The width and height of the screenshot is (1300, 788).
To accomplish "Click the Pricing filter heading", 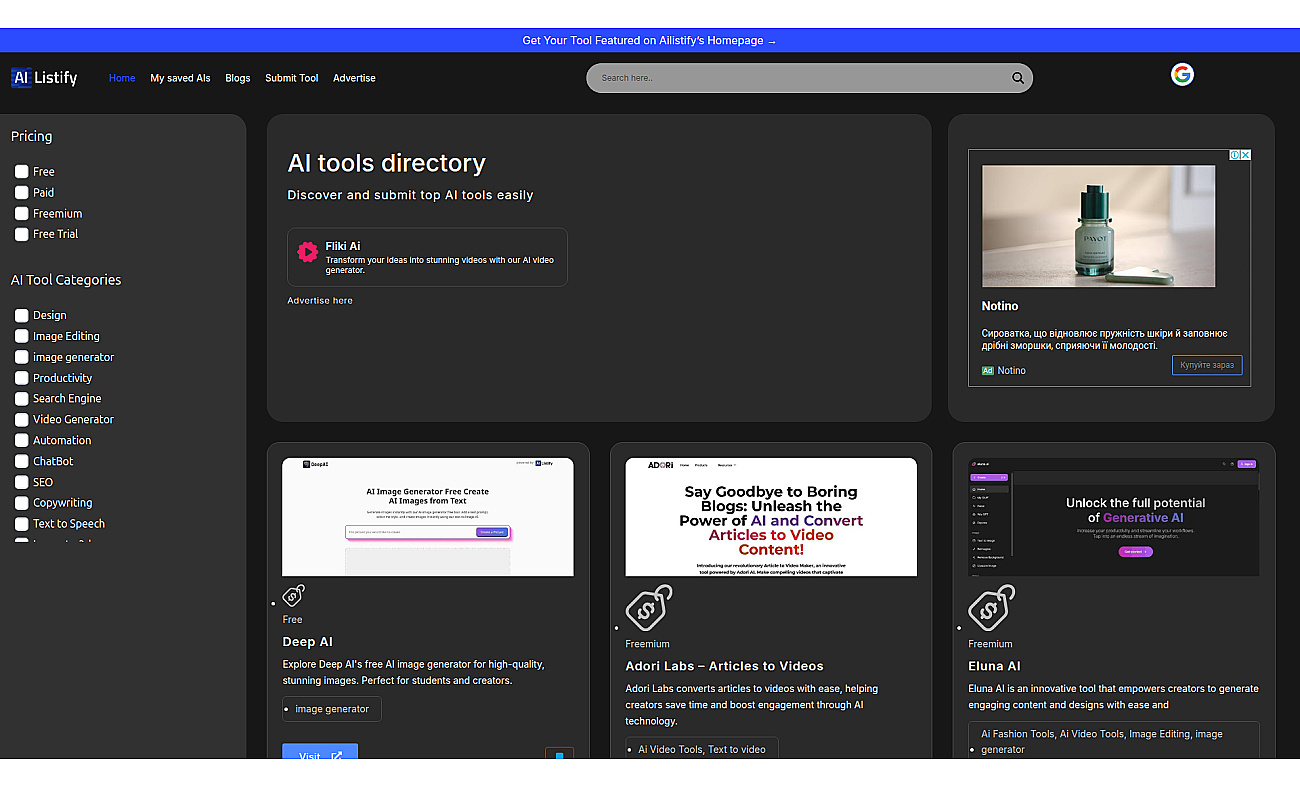I will click(31, 136).
